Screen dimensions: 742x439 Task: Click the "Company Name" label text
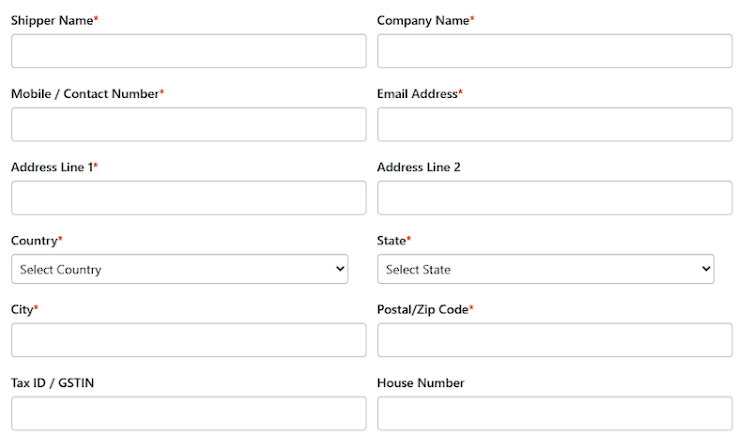423,20
